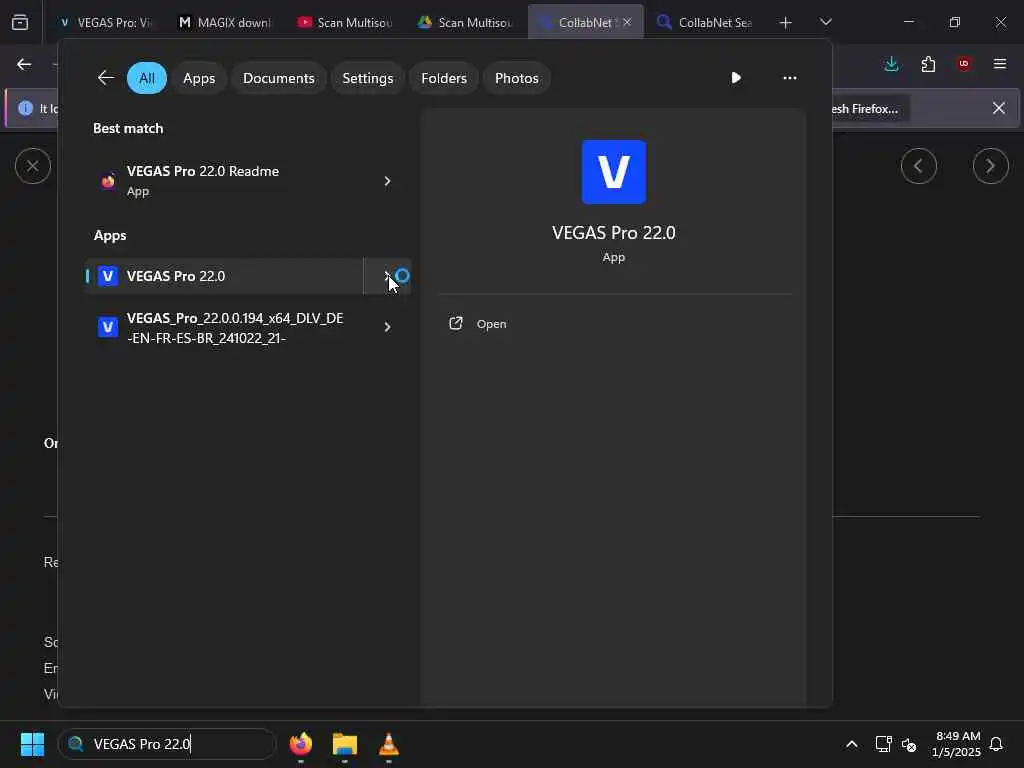Close the image viewer with round X
The height and width of the screenshot is (768, 1024).
pos(33,166)
